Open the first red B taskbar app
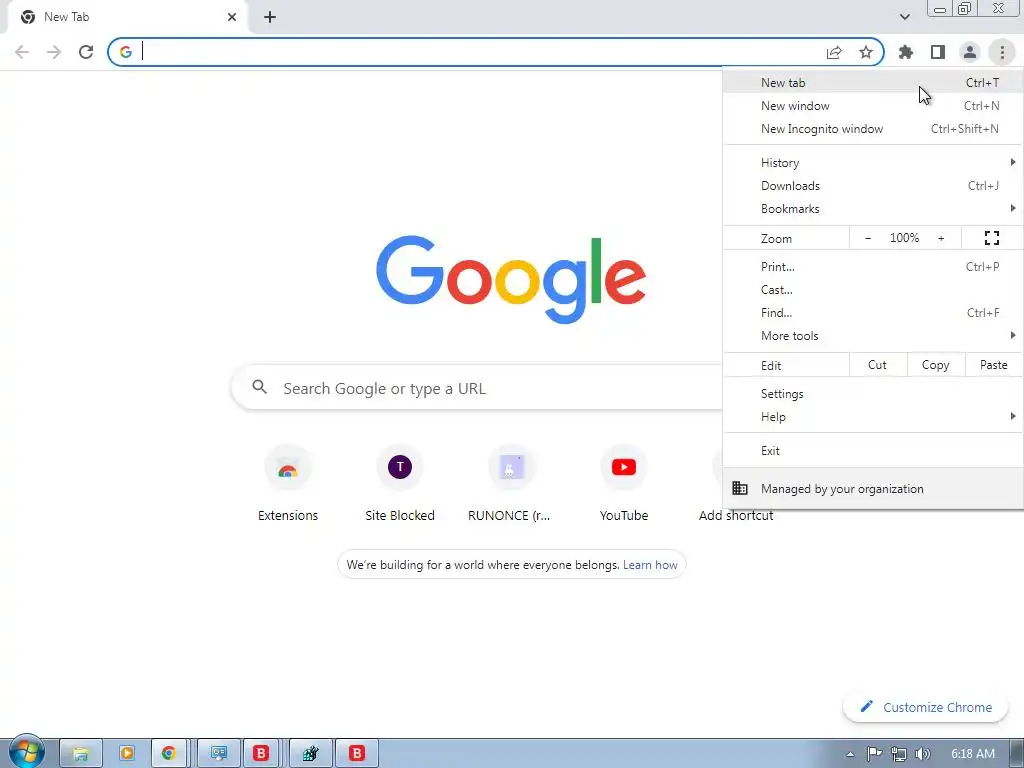 point(261,754)
